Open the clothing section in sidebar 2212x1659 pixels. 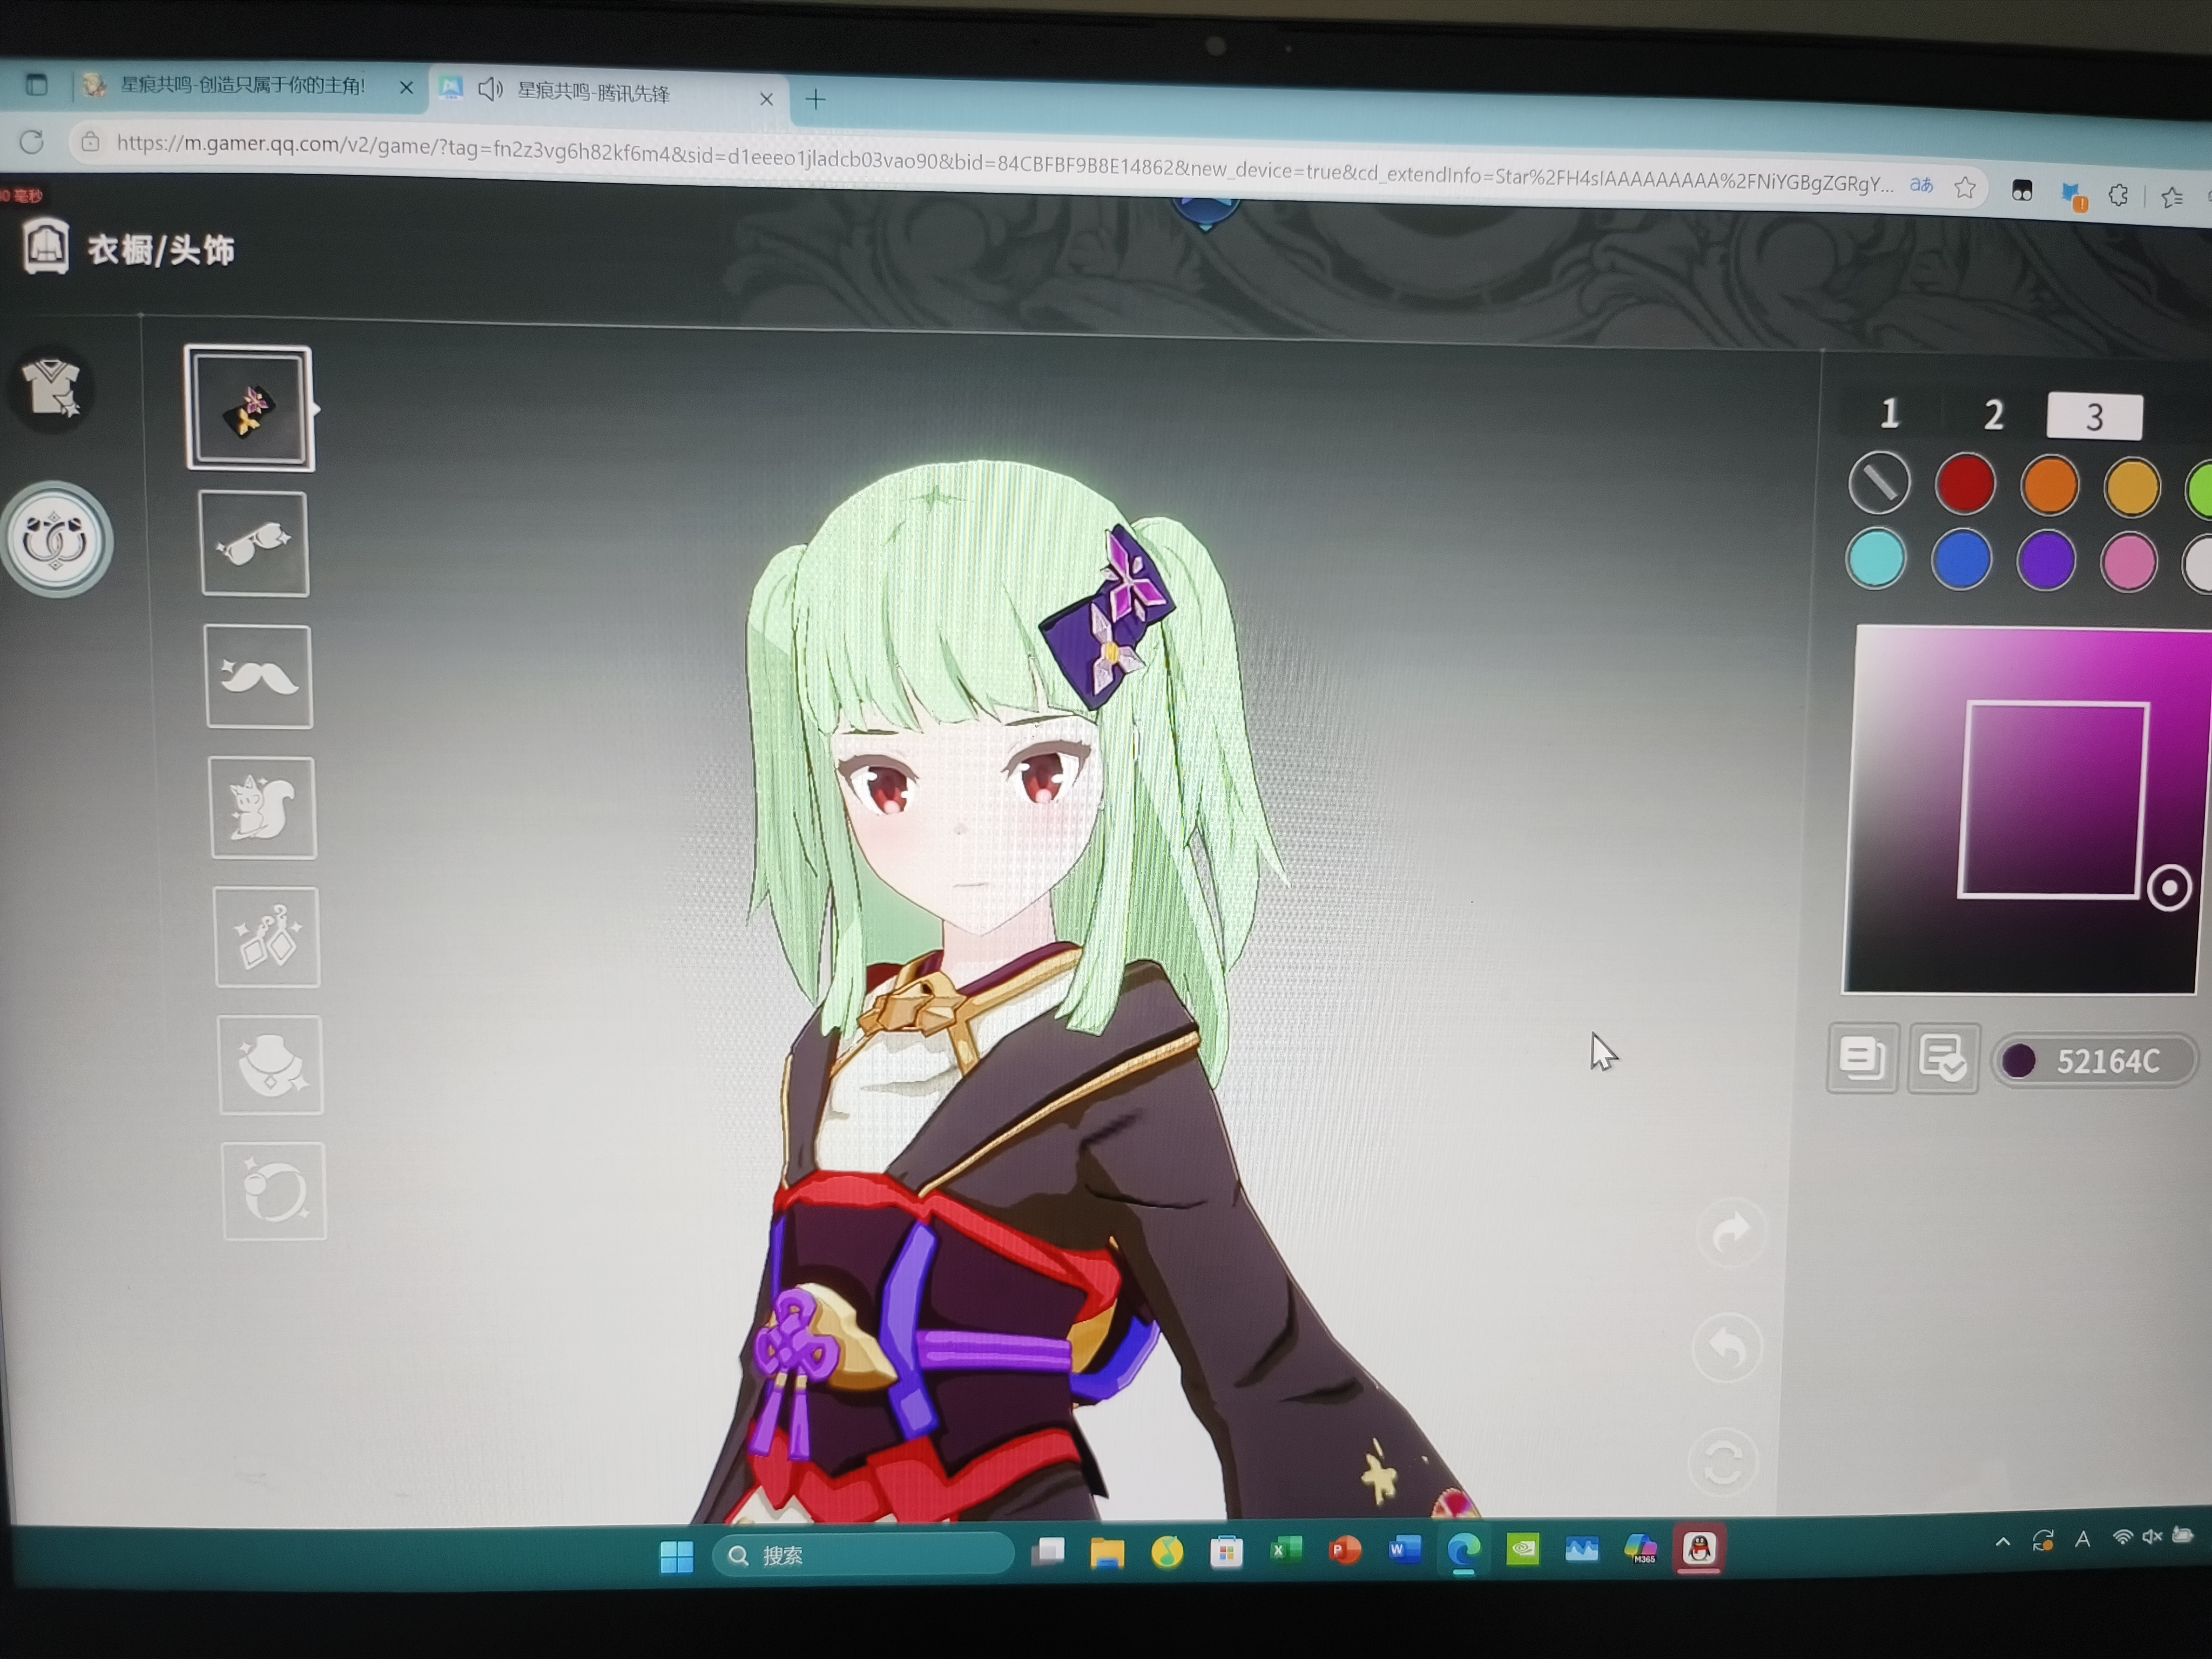point(52,390)
